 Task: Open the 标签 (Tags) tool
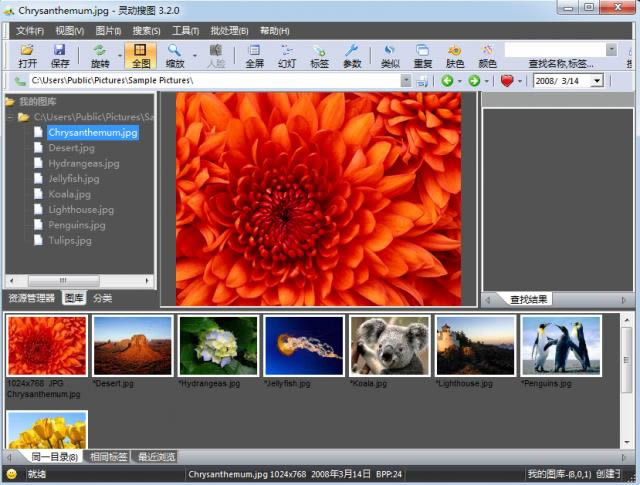pos(319,55)
